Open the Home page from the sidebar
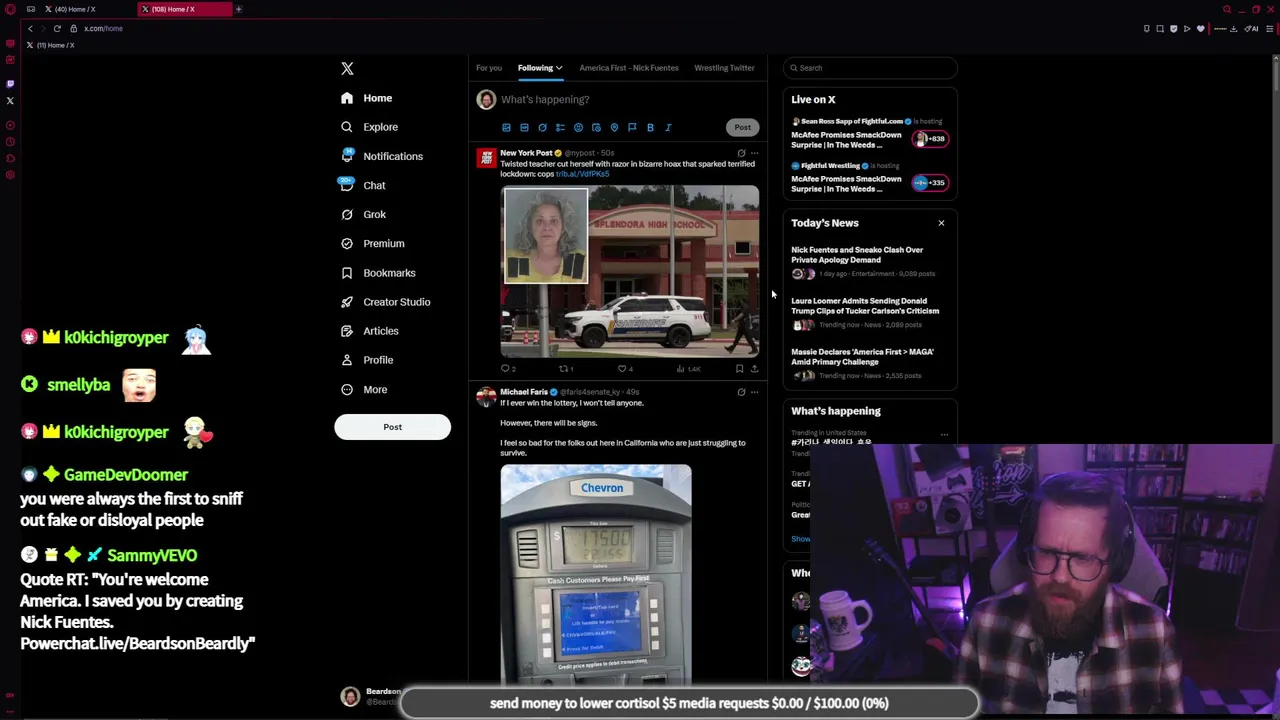This screenshot has width=1280, height=720. (366, 98)
